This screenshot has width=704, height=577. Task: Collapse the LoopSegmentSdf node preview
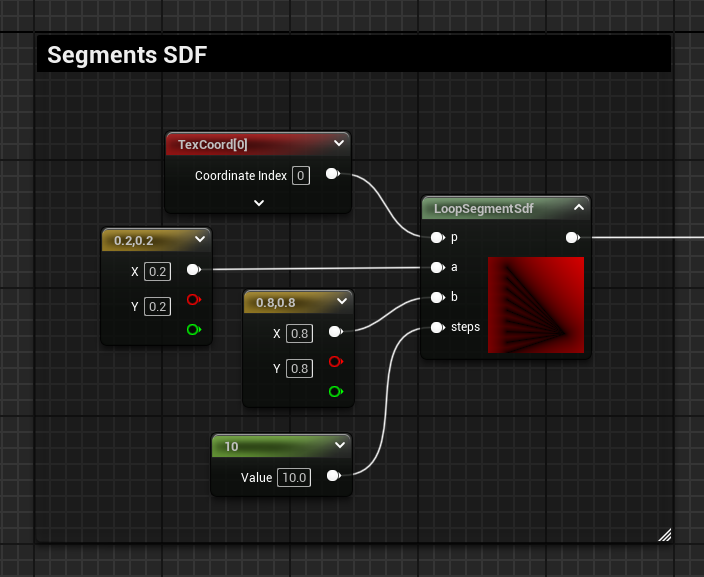pos(578,208)
